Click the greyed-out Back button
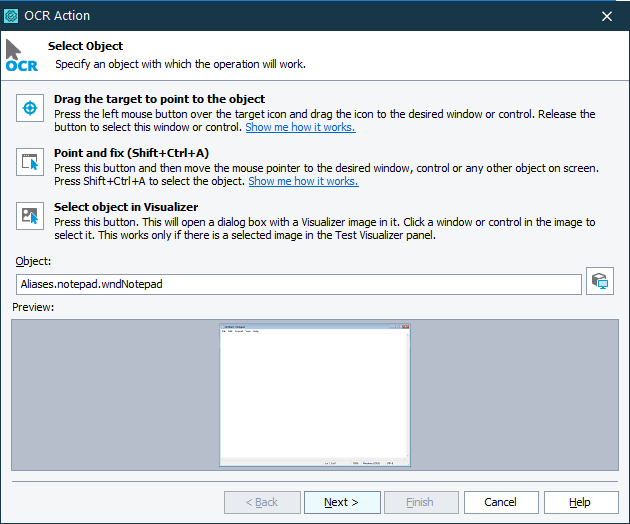 pos(262,502)
